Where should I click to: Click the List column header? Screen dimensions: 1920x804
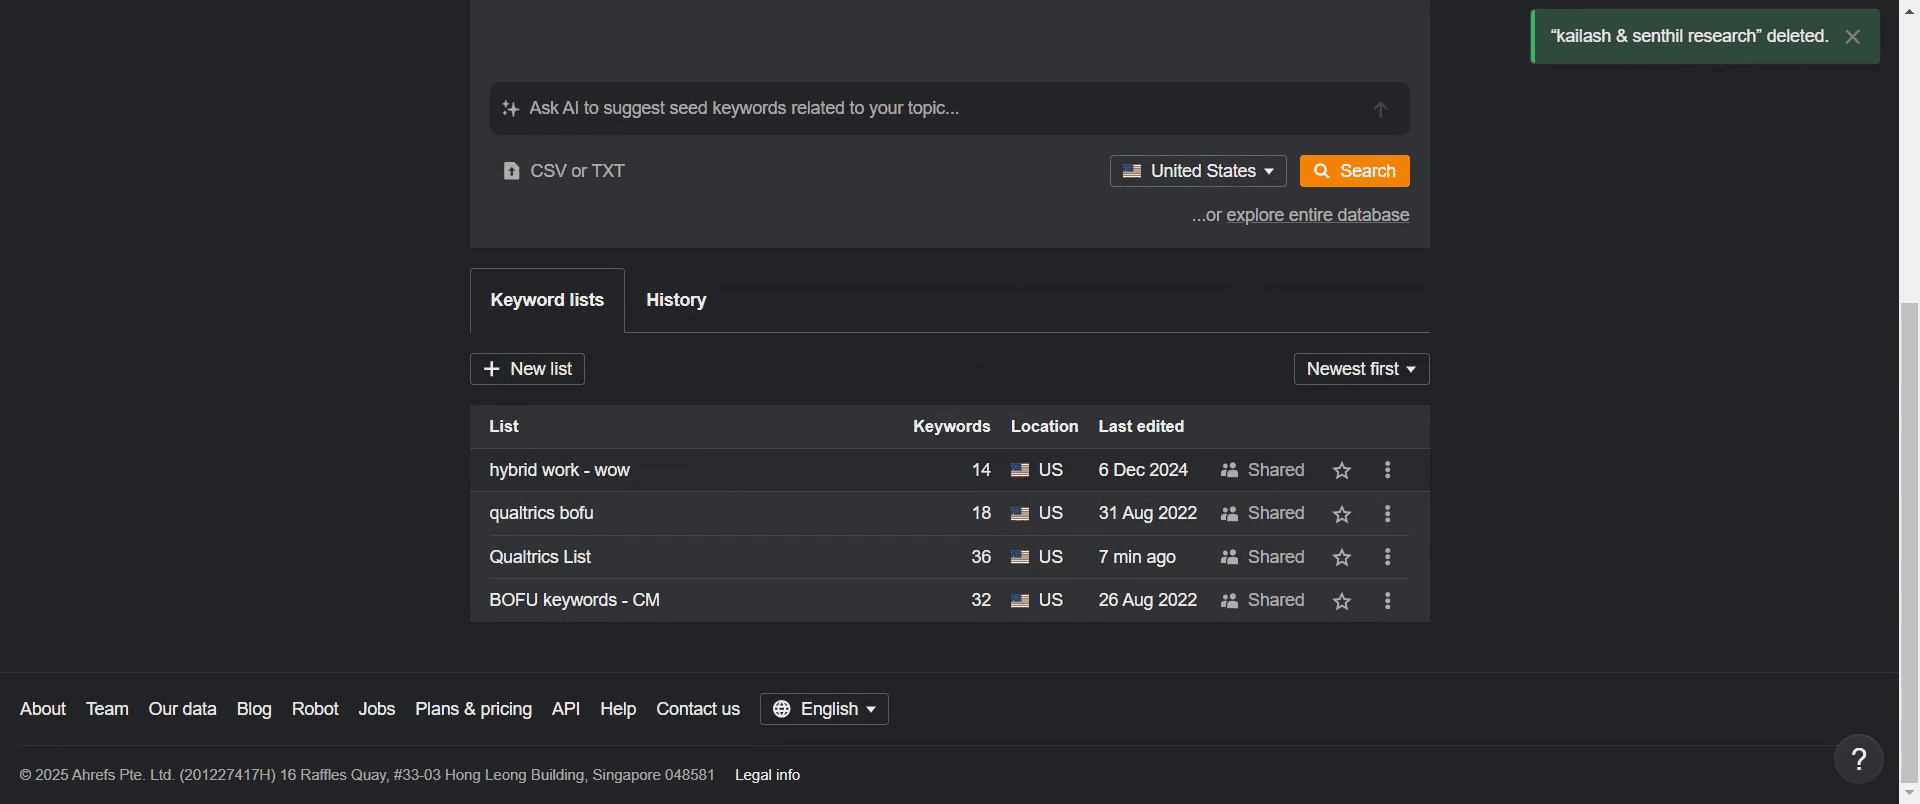(x=504, y=427)
